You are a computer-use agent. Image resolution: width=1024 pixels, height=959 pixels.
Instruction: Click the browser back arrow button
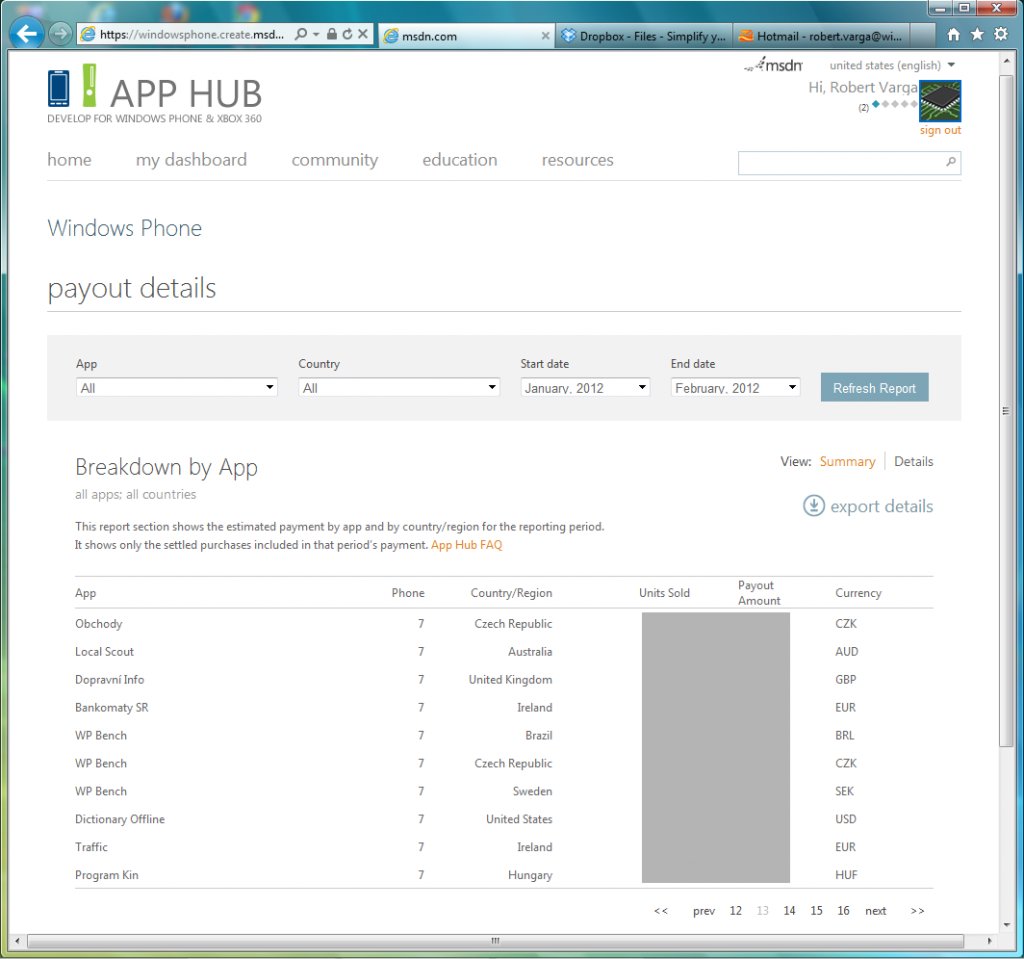[27, 33]
